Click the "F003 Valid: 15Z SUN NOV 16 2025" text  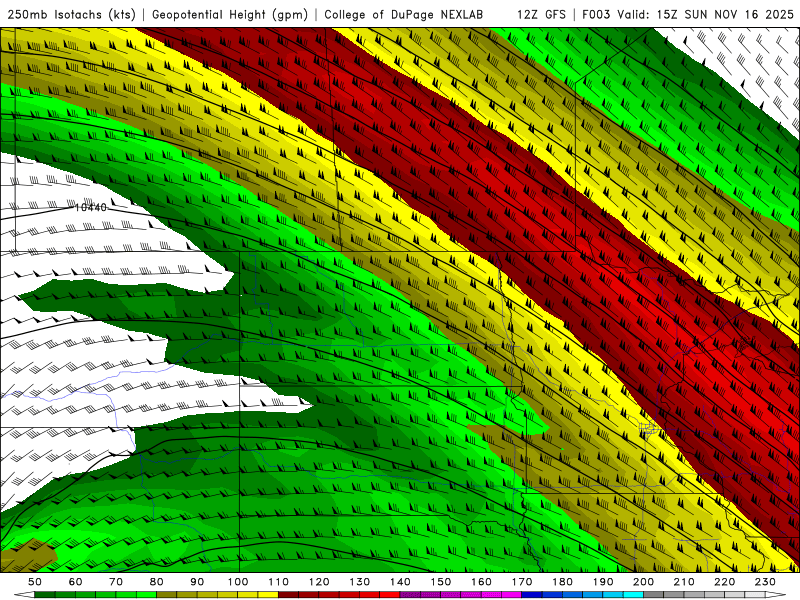pyautogui.click(x=688, y=14)
